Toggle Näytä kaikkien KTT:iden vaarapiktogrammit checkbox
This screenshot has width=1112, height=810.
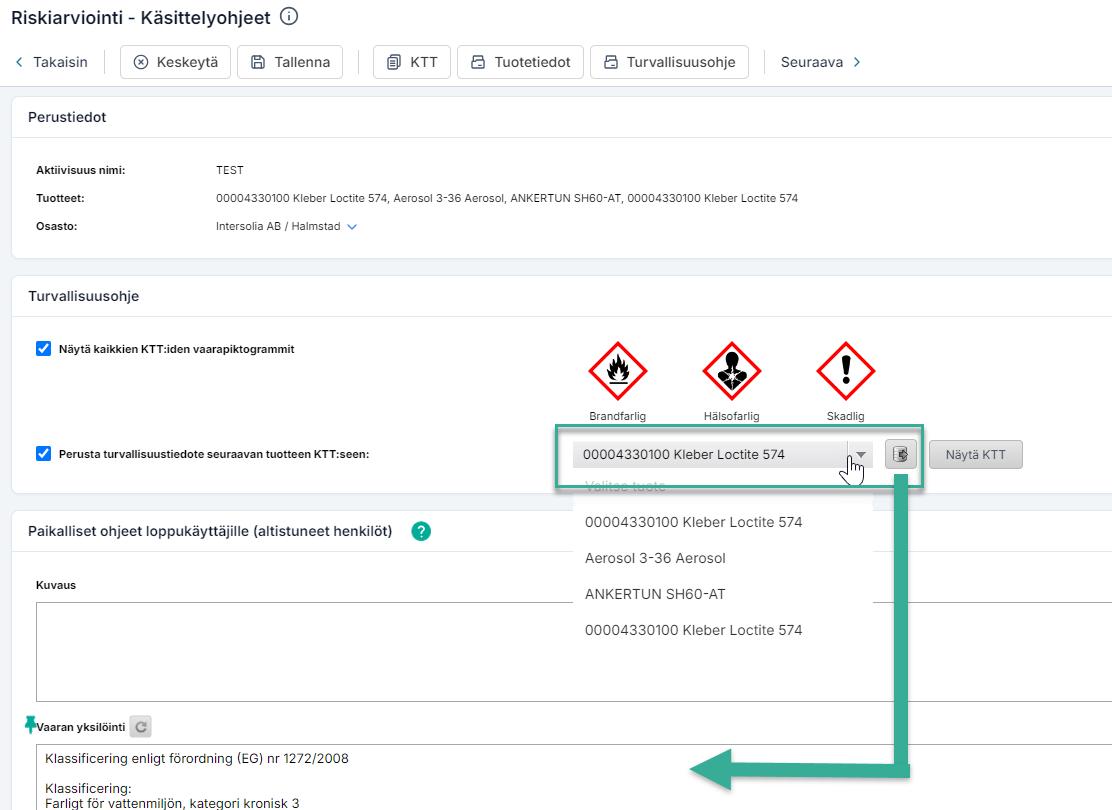coord(43,349)
